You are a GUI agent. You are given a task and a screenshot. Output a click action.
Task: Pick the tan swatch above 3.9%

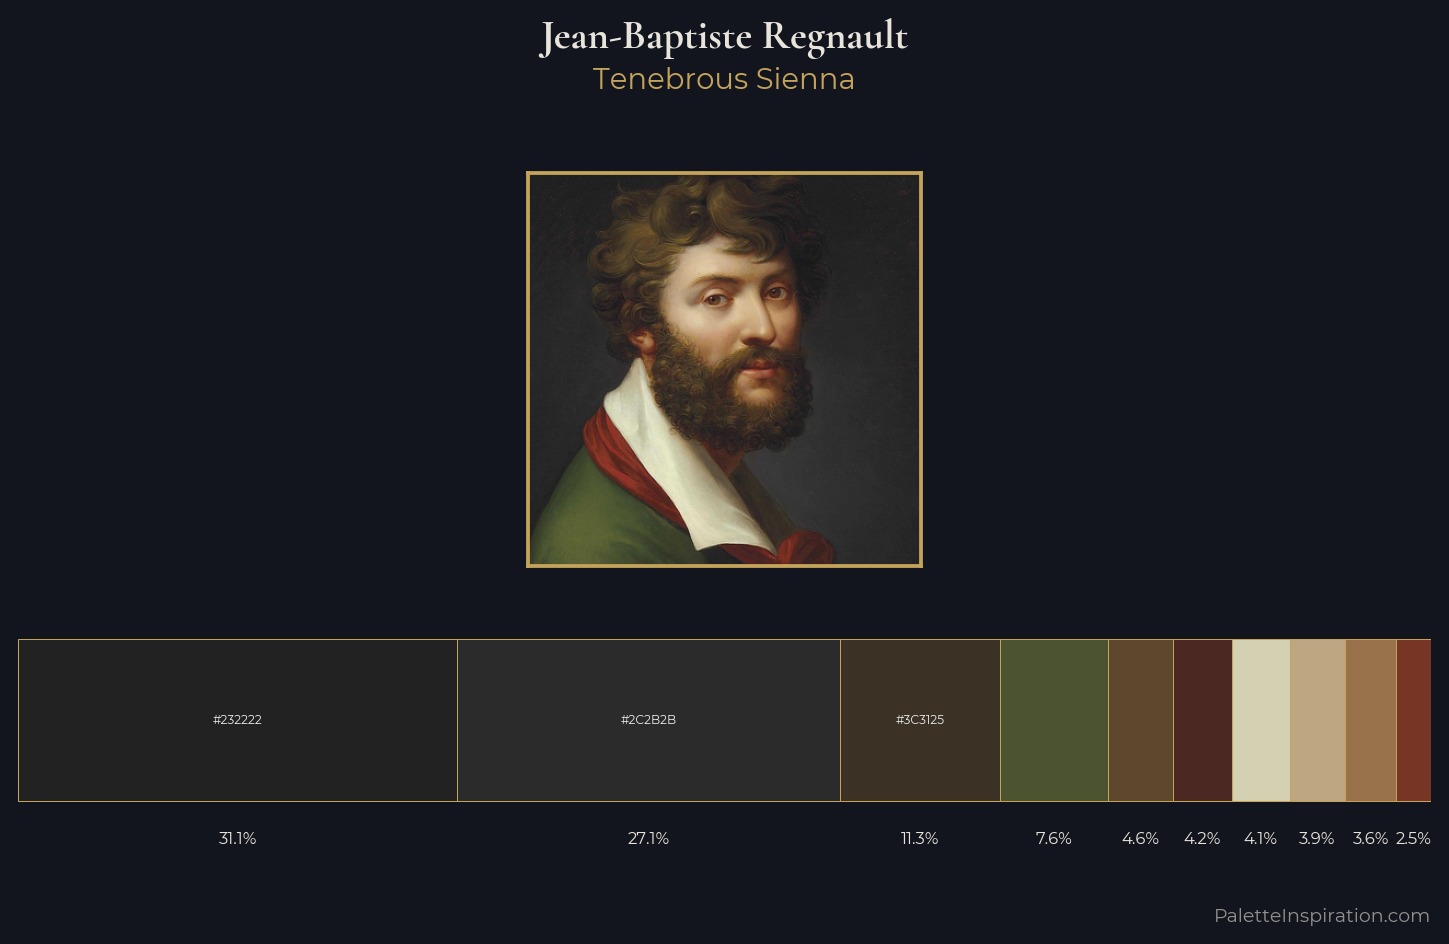coord(1318,720)
